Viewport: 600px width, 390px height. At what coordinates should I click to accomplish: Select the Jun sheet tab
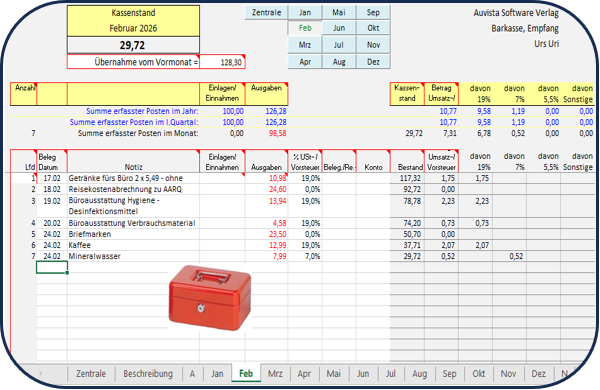[x=363, y=374]
